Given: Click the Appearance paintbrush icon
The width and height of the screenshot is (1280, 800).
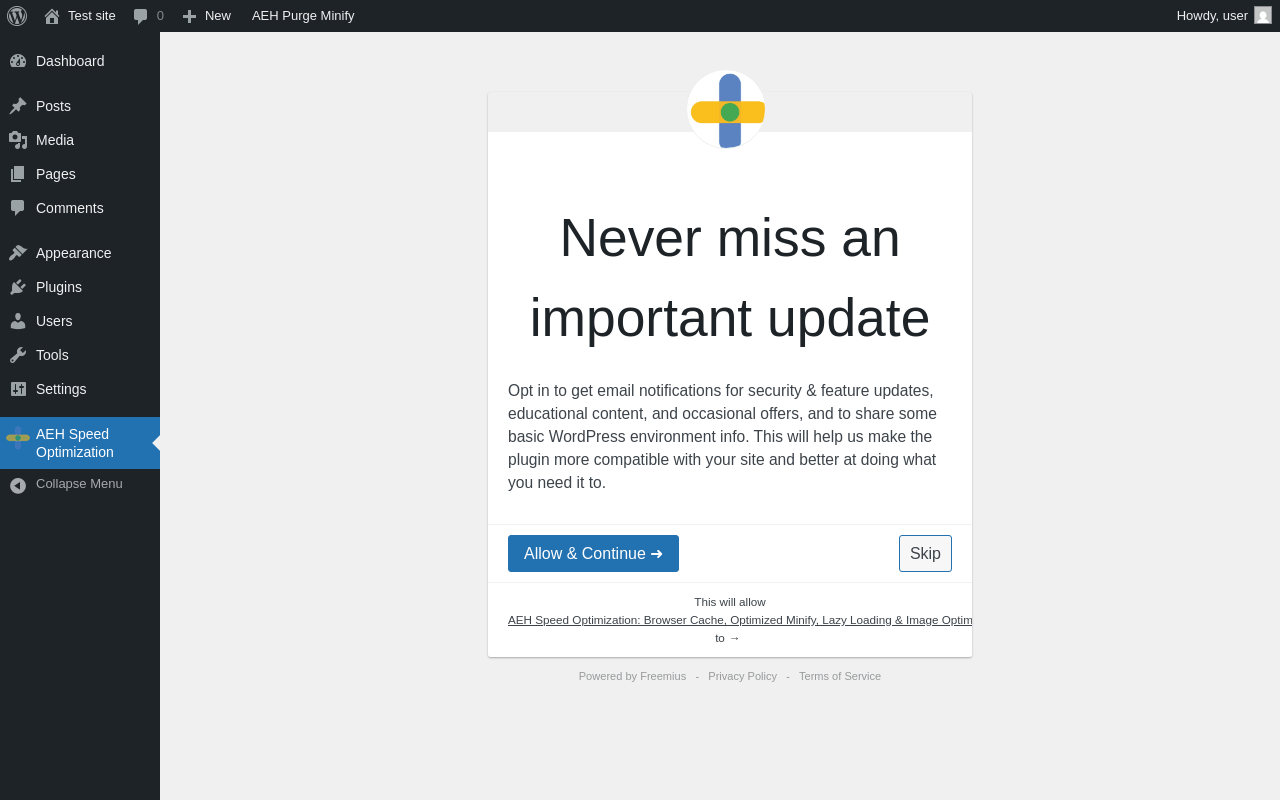Looking at the screenshot, I should [18, 253].
